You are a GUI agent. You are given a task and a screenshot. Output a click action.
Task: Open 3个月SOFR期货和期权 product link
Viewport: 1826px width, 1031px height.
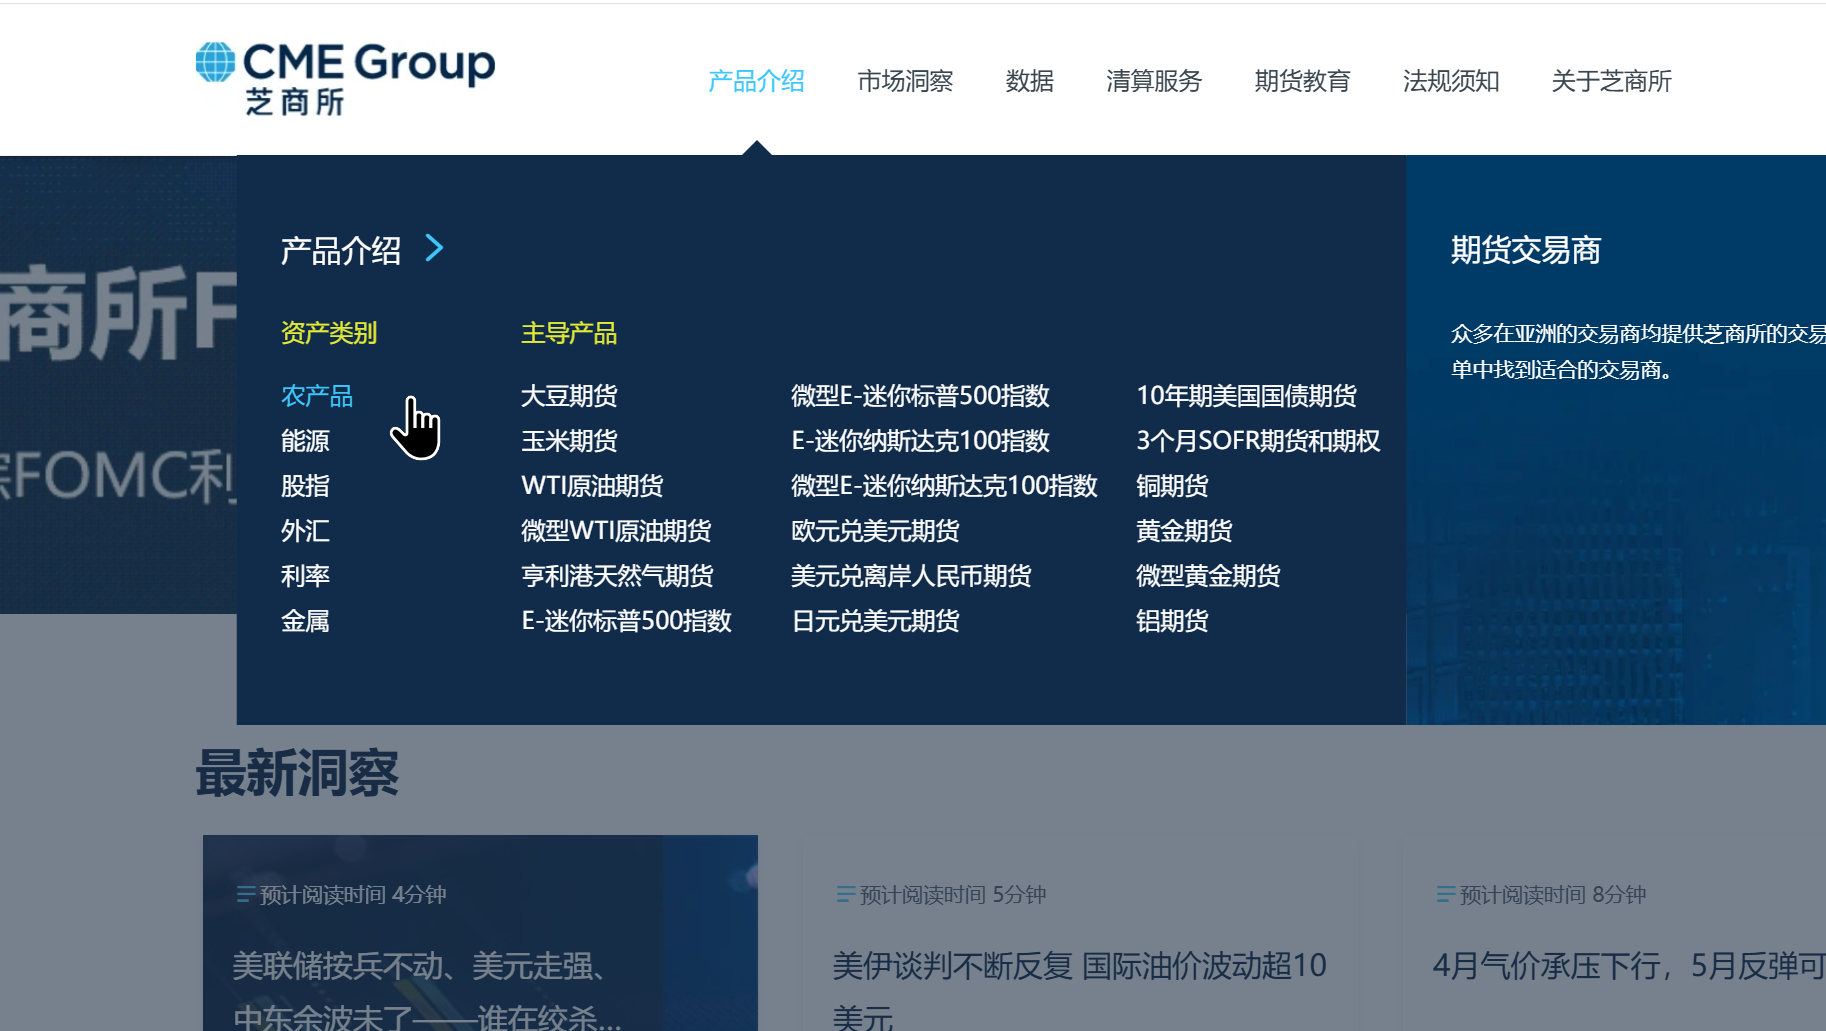click(x=1258, y=441)
